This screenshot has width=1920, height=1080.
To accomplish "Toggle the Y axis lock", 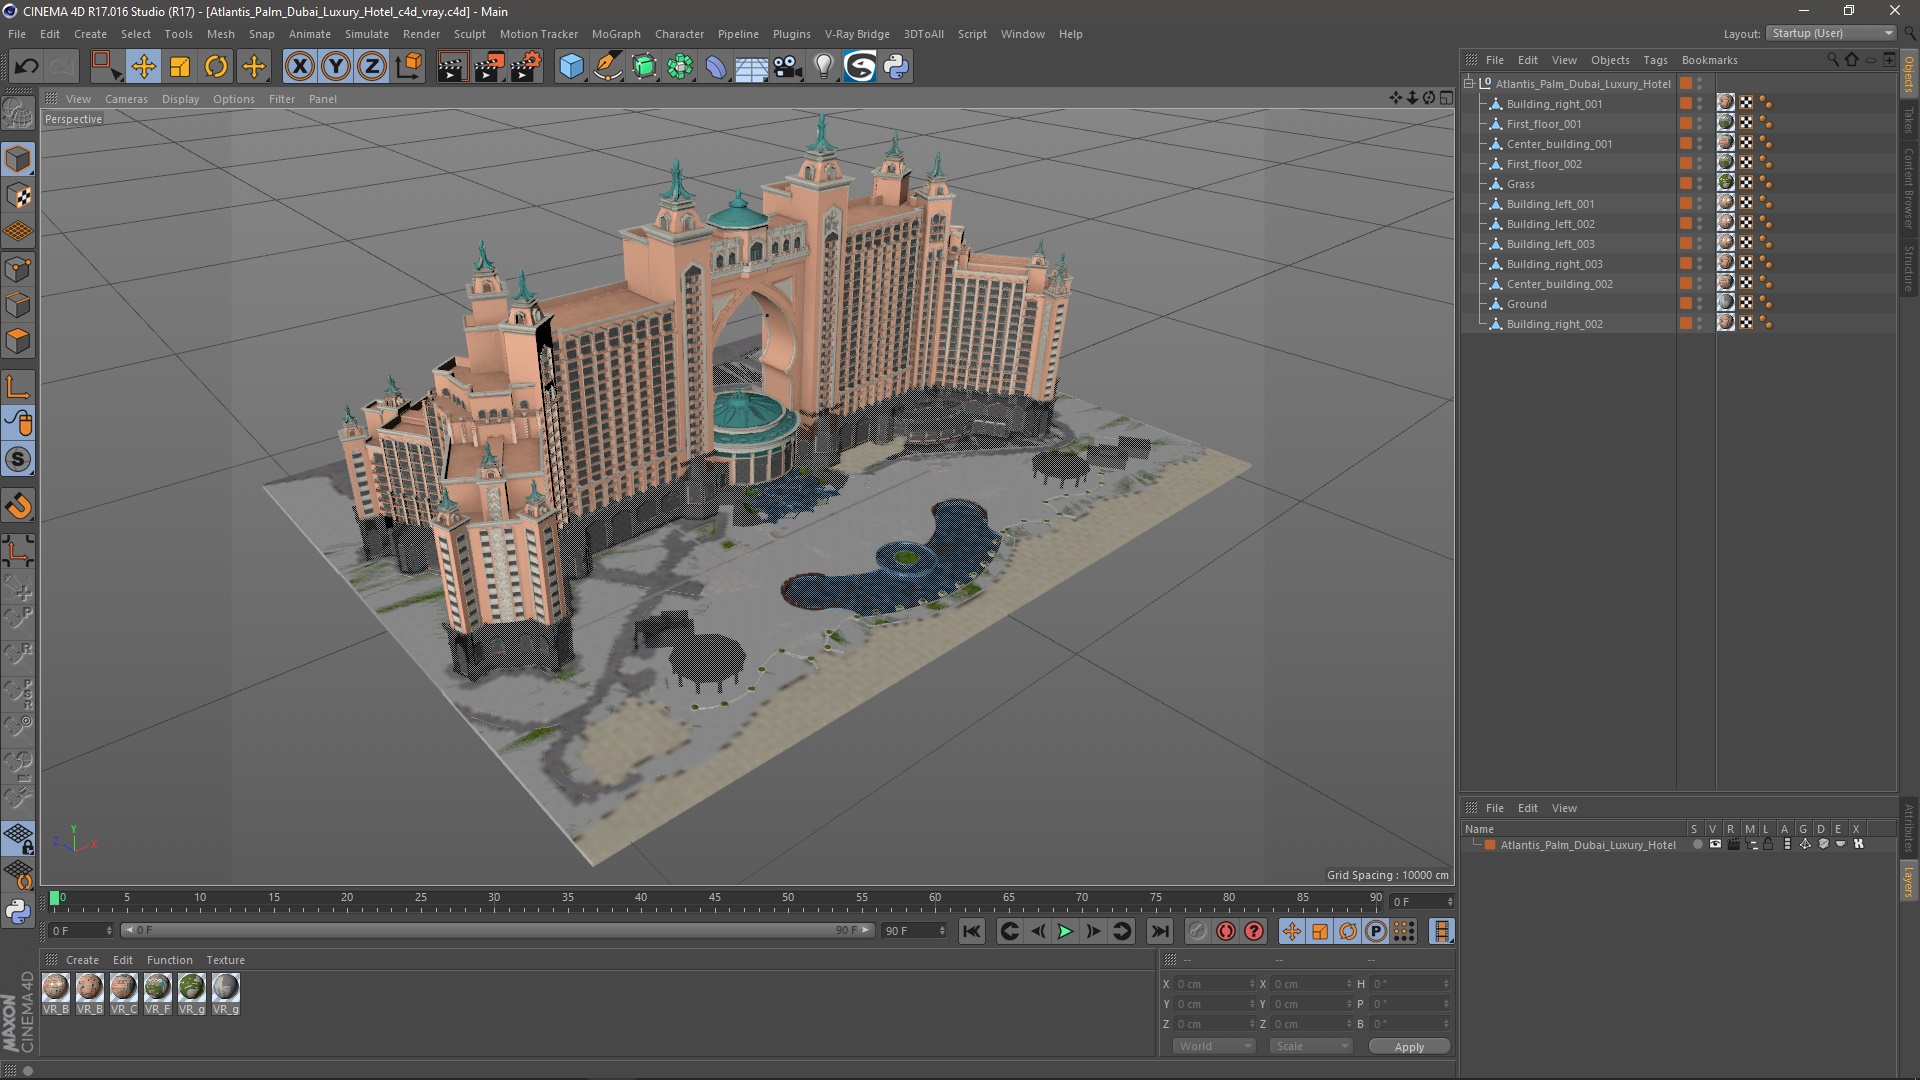I will [x=335, y=67].
